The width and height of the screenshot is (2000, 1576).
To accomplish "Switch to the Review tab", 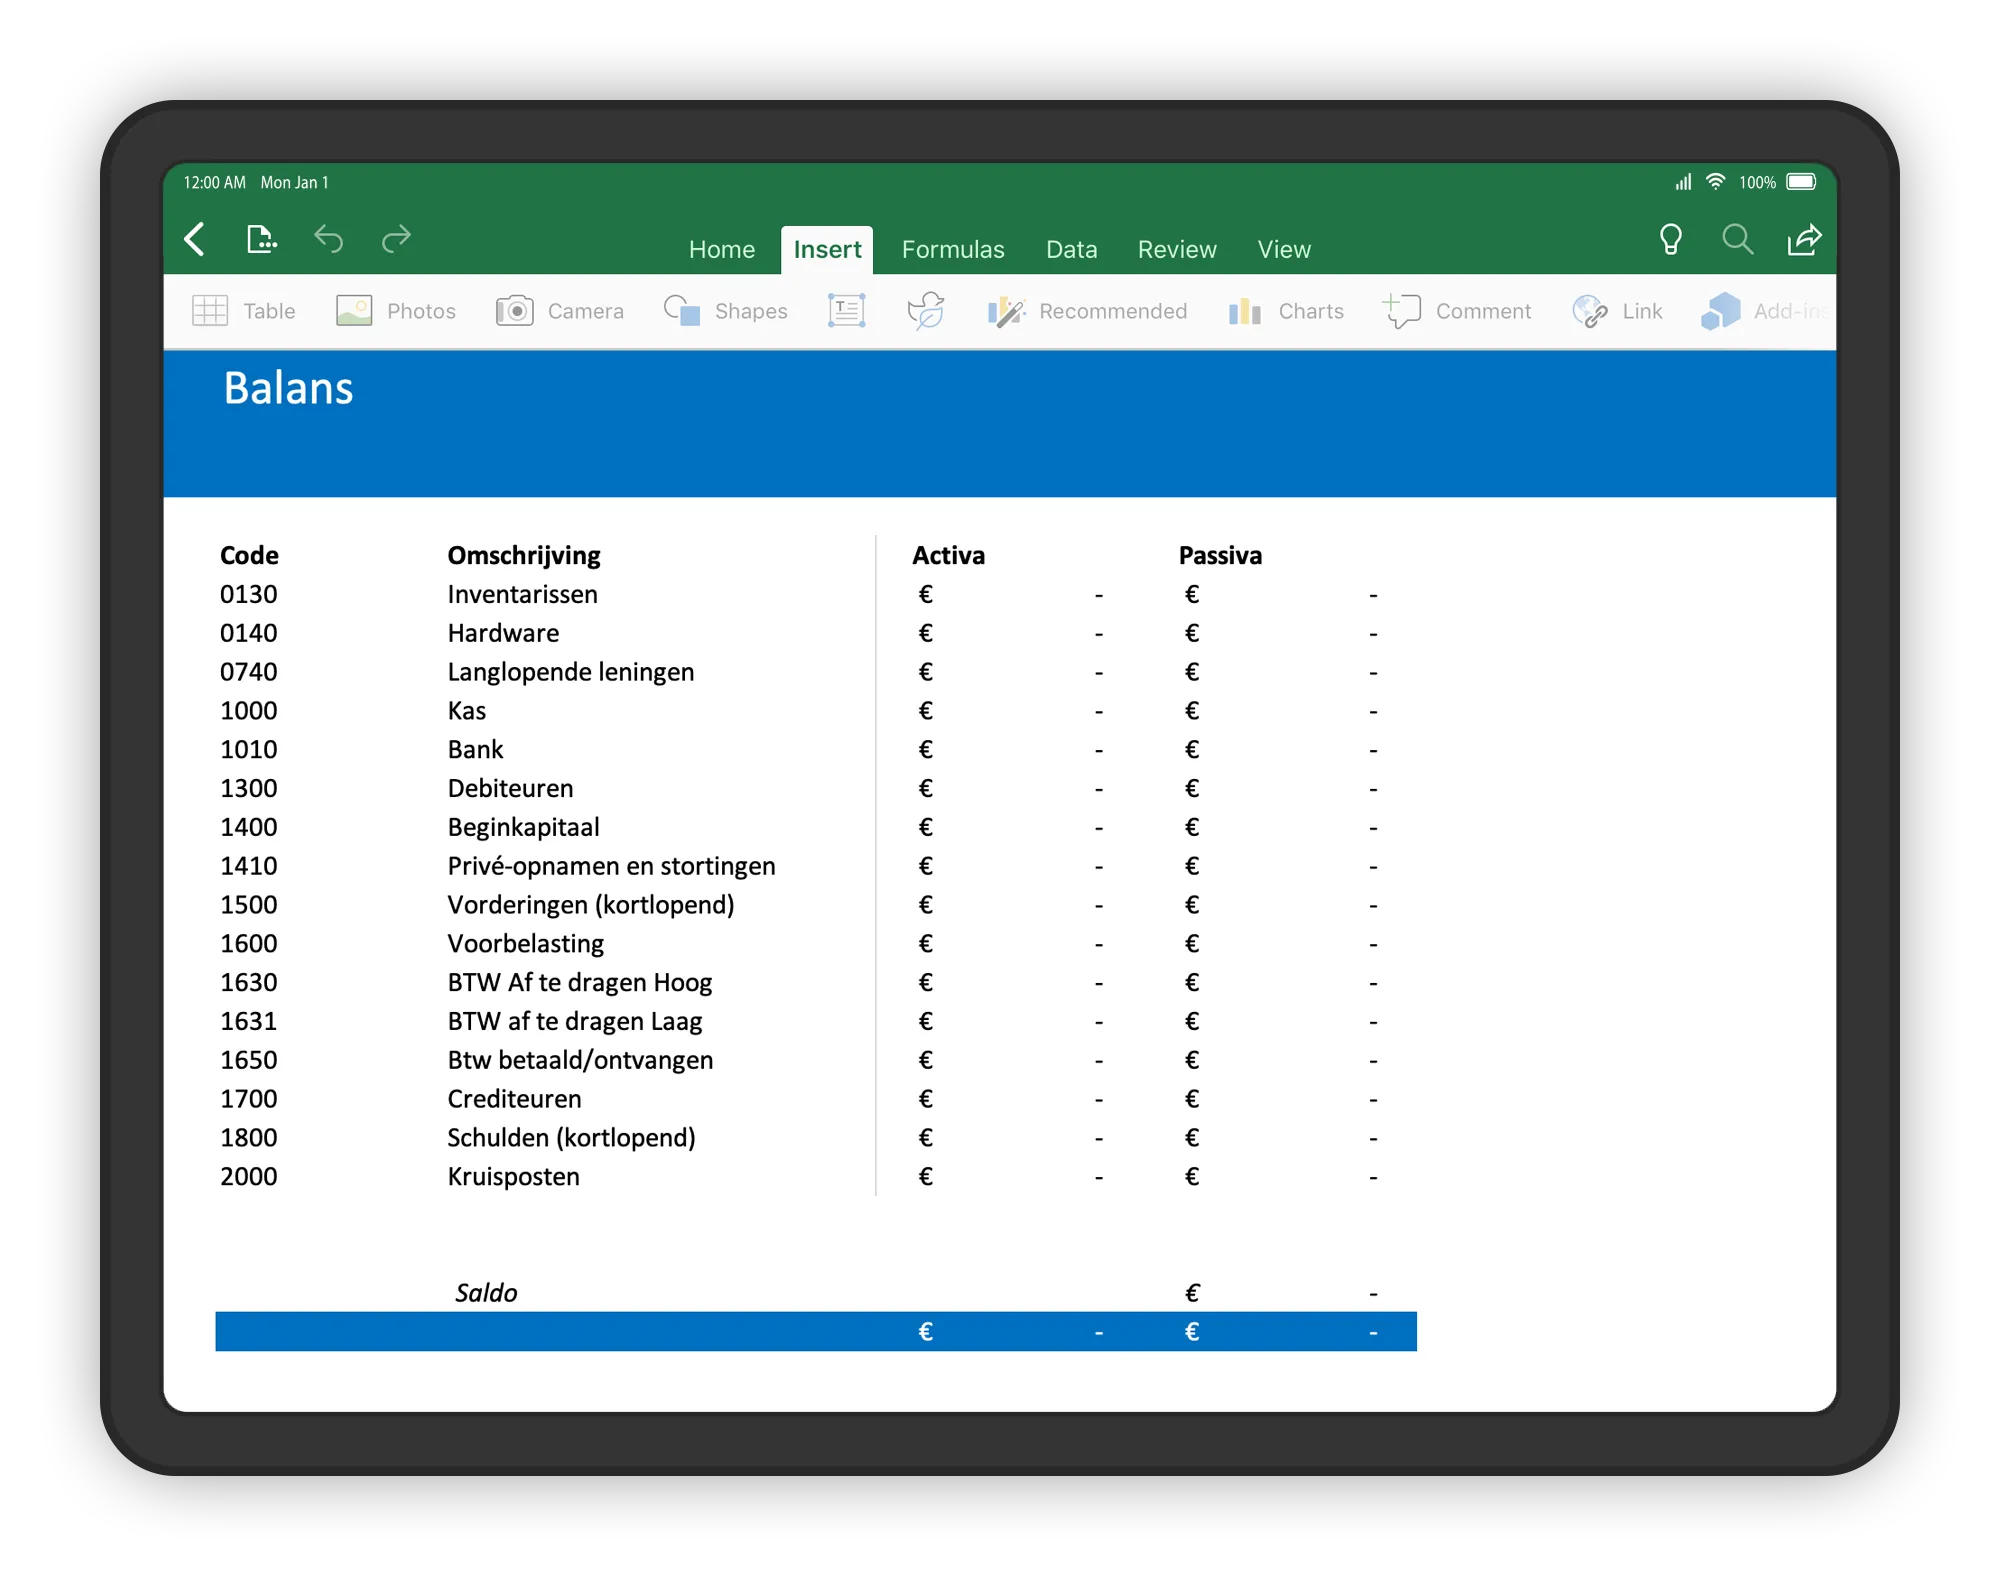I will click(1176, 249).
